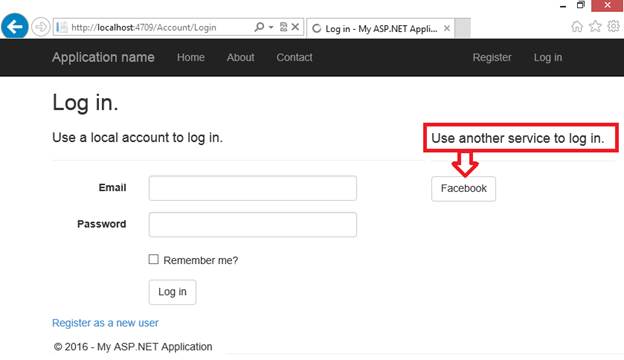The height and width of the screenshot is (360, 624).
Task: Open the About navigation item
Action: (240, 57)
